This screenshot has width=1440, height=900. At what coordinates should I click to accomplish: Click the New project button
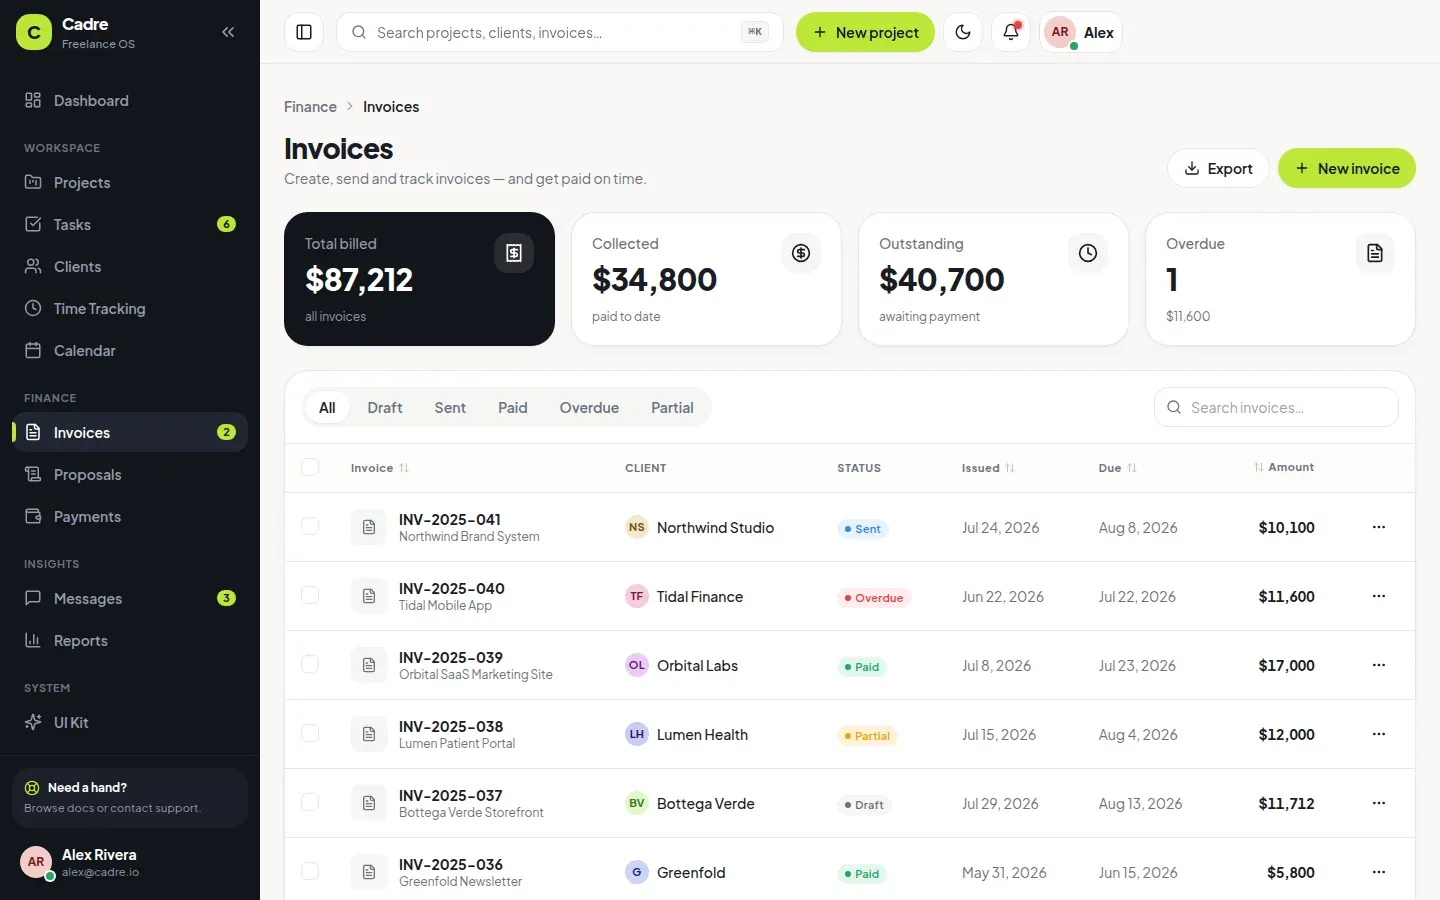point(865,32)
